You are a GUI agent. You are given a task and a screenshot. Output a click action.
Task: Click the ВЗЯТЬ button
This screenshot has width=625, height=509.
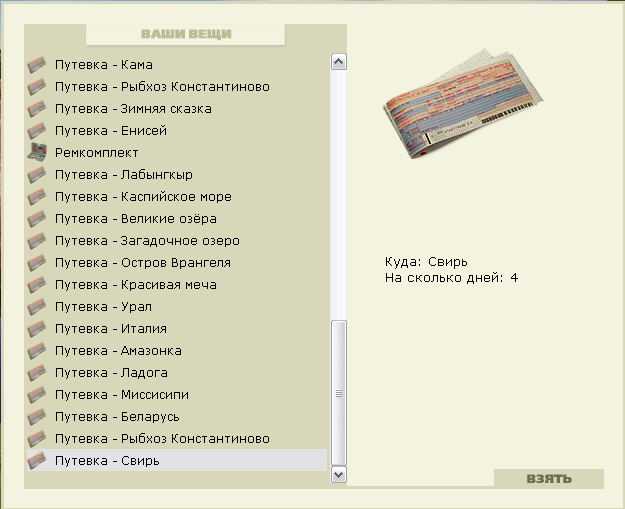point(549,478)
